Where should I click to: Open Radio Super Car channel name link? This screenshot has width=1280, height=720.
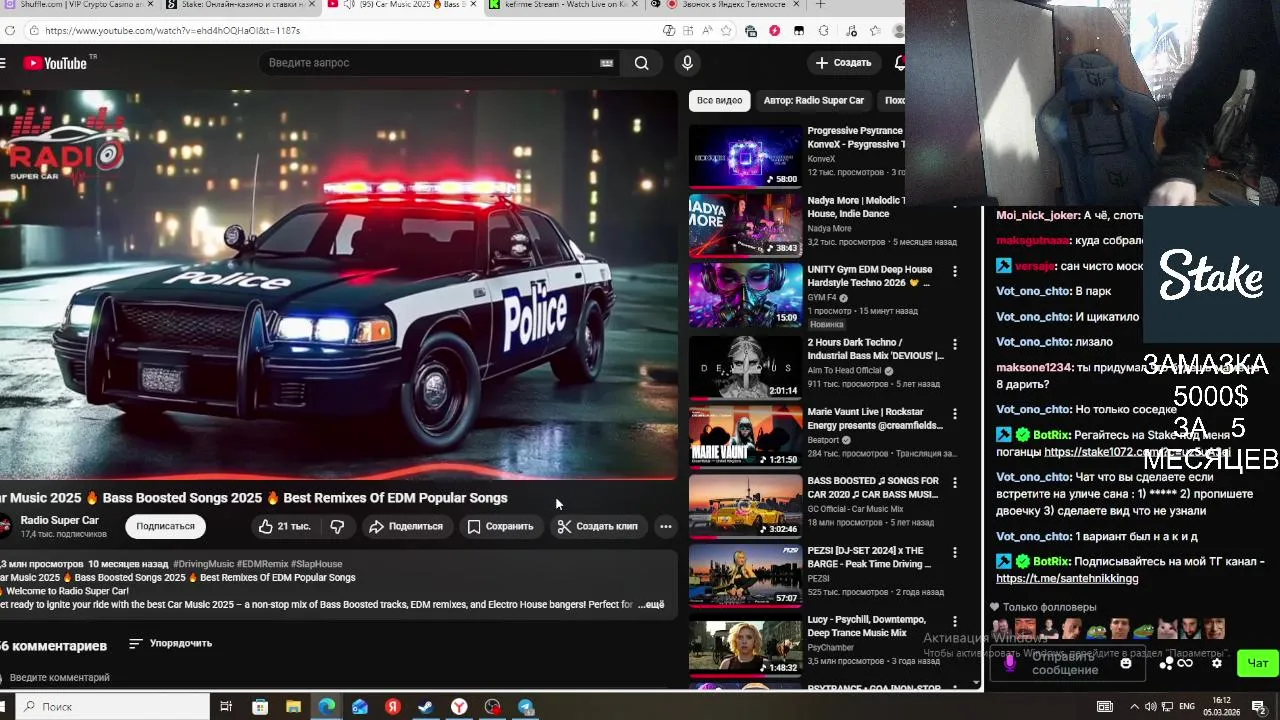pos(60,520)
